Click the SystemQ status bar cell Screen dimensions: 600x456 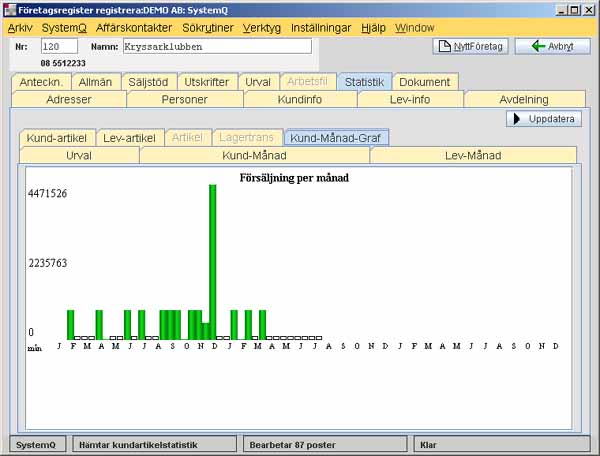pos(36,445)
